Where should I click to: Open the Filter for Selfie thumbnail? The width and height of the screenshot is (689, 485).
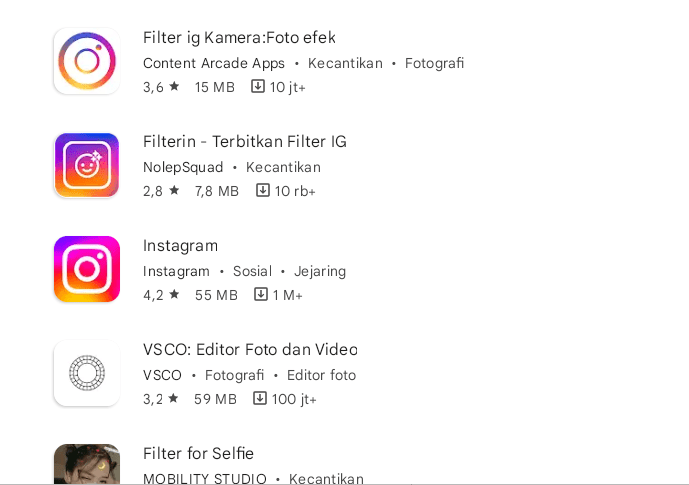click(x=87, y=464)
